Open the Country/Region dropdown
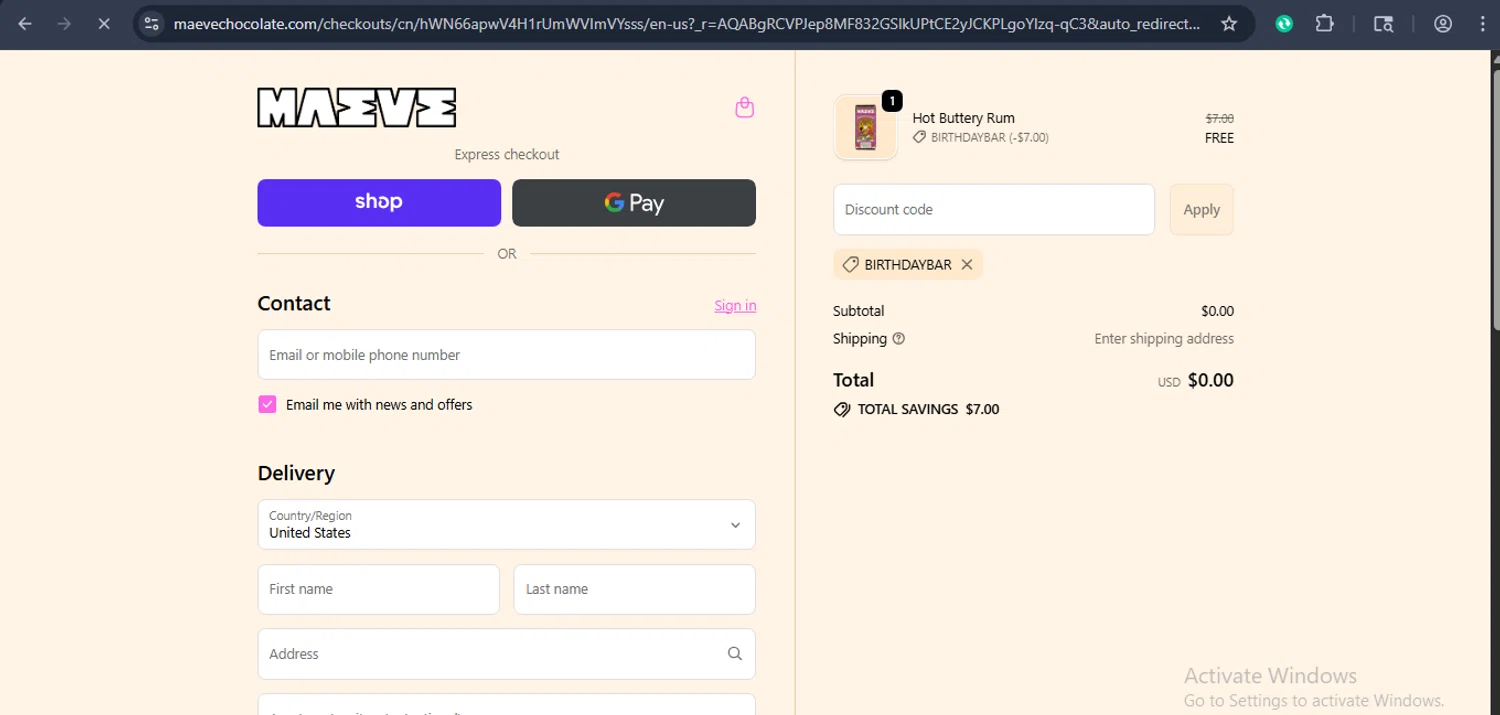The image size is (1500, 715). tap(507, 524)
